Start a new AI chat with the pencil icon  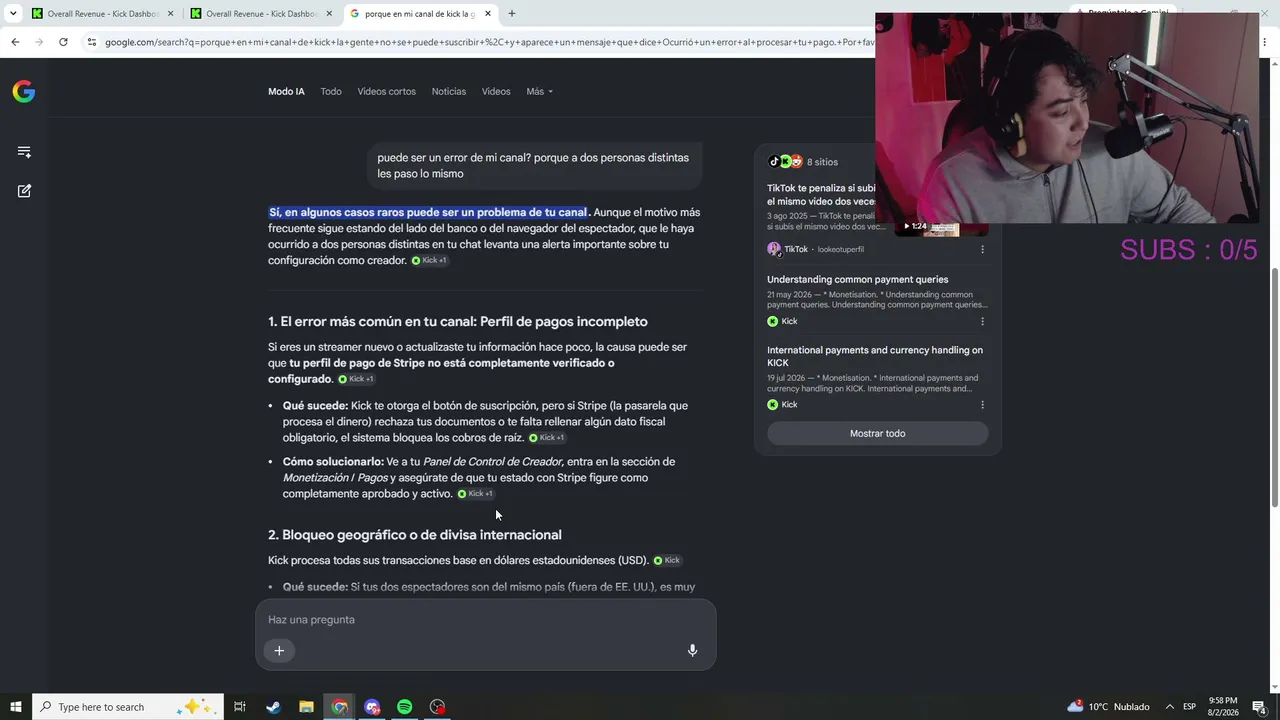click(x=24, y=190)
